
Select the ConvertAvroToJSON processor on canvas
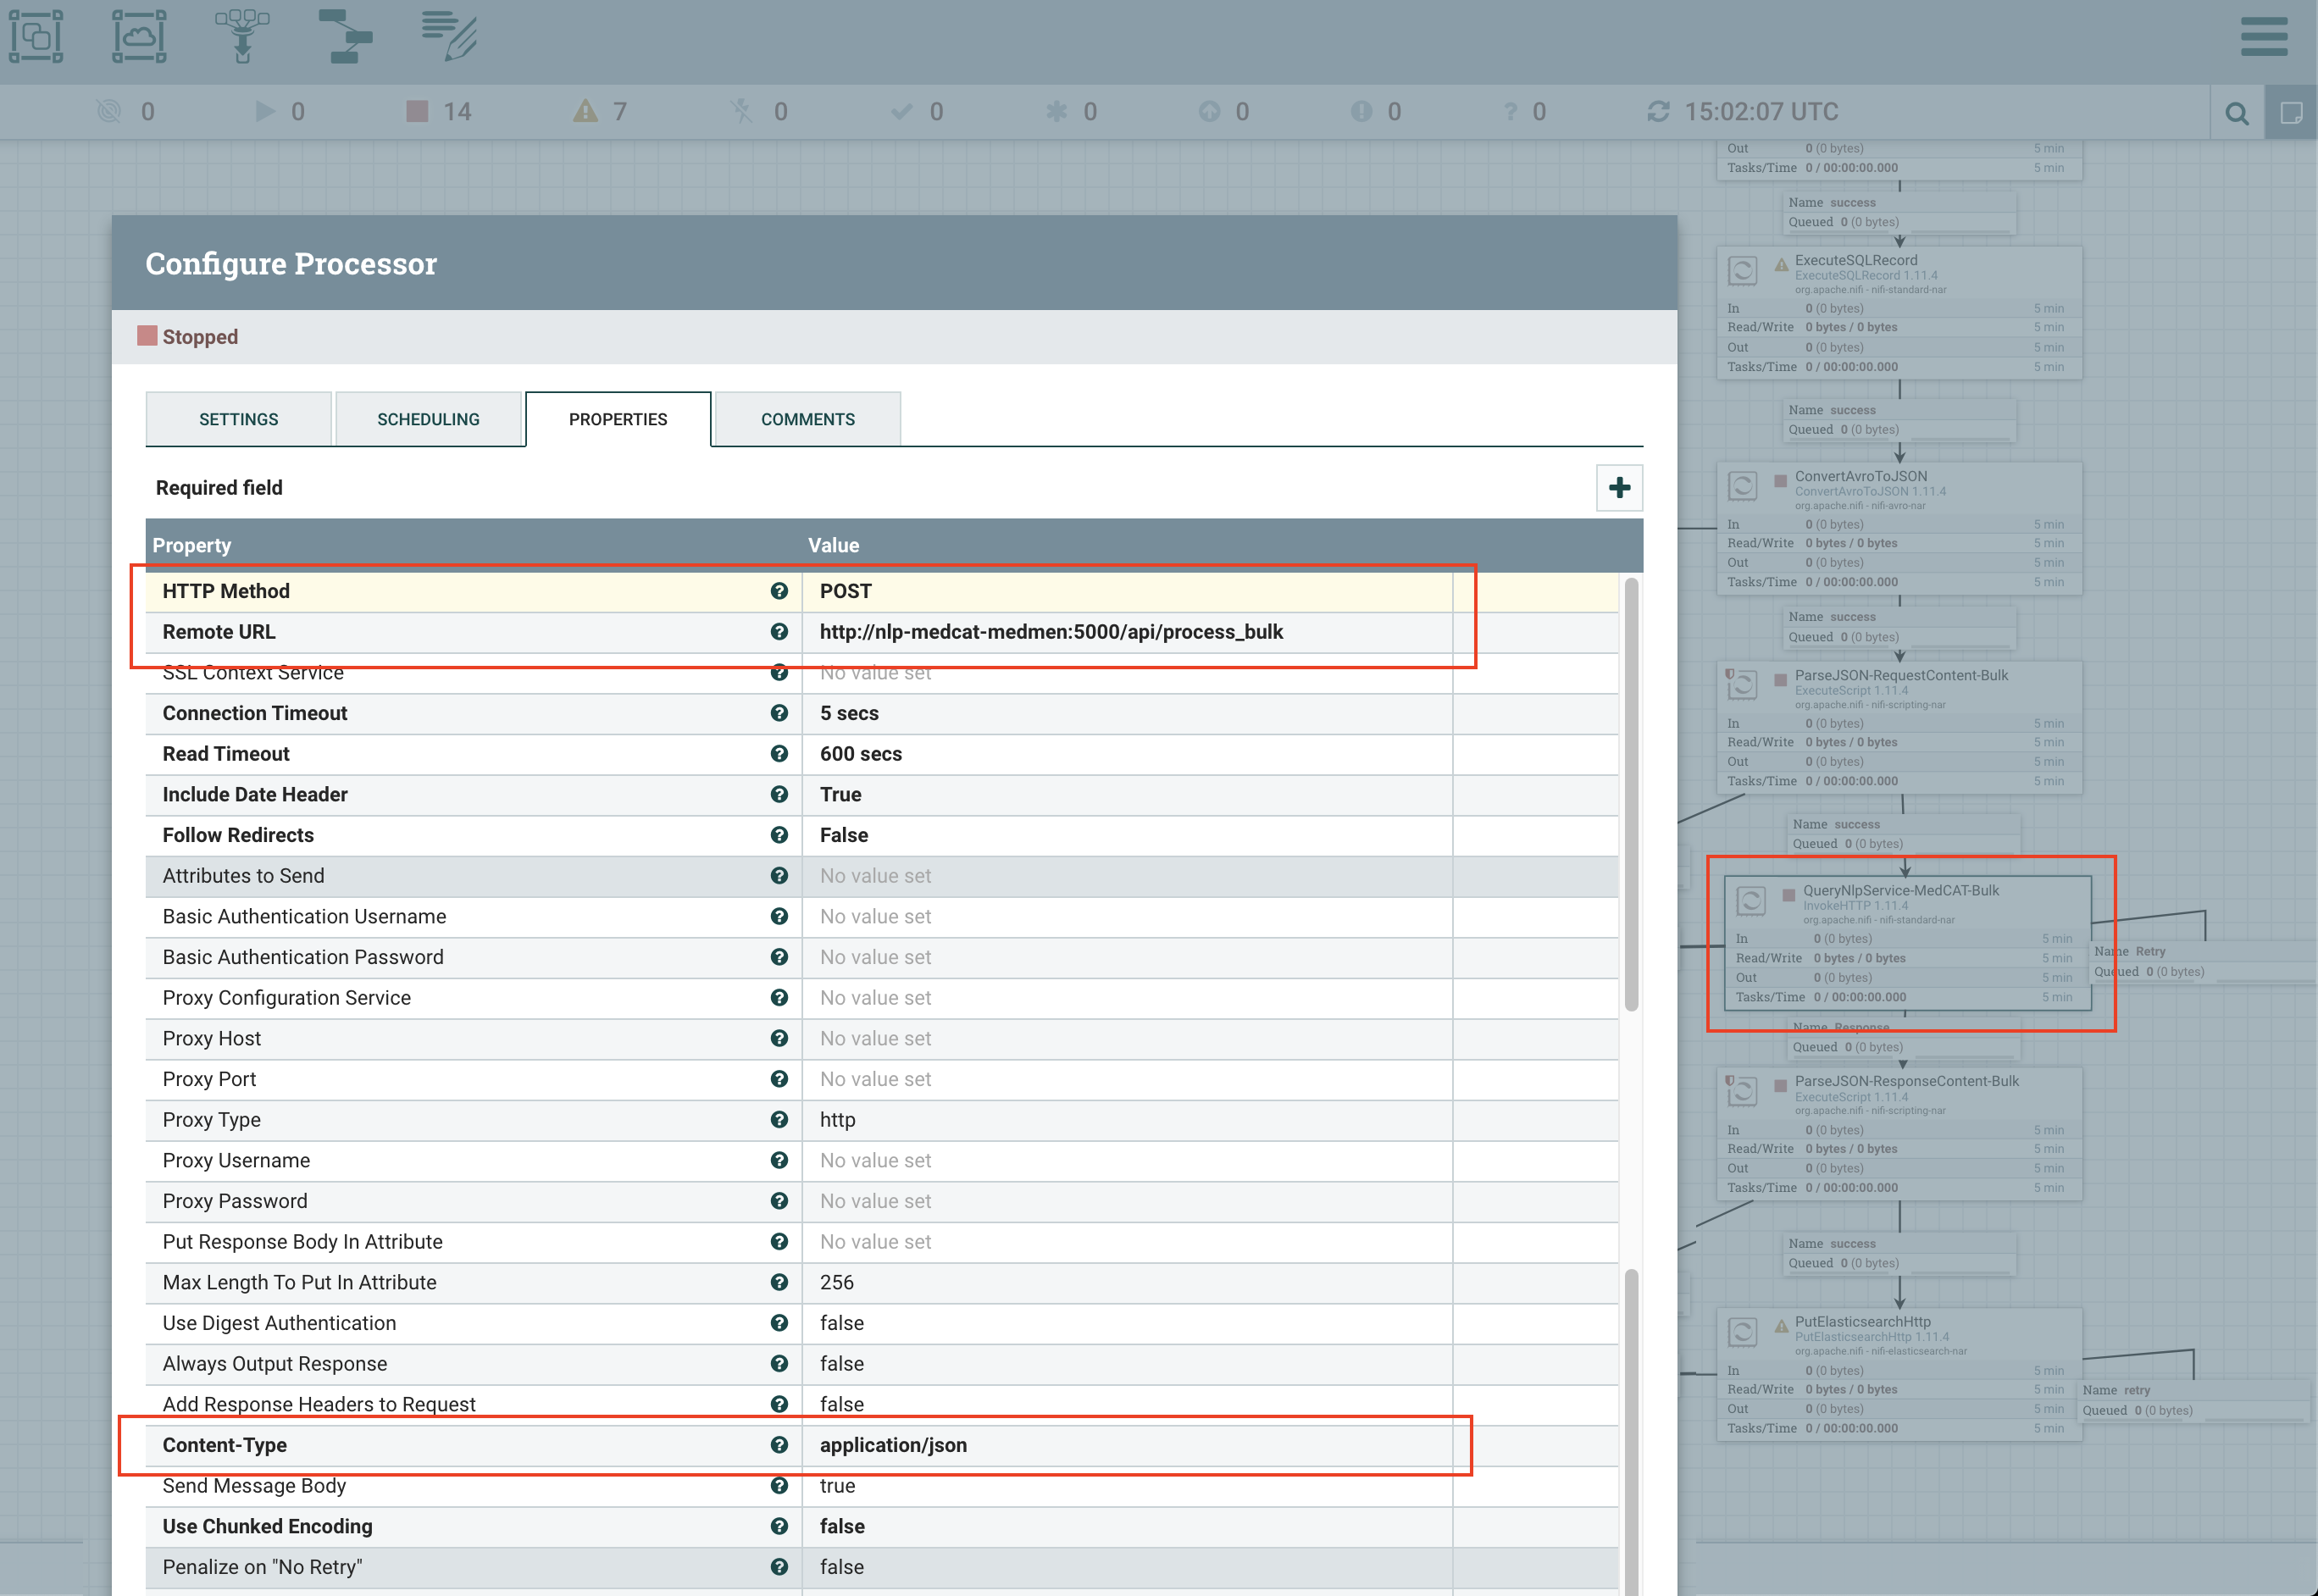click(1899, 529)
